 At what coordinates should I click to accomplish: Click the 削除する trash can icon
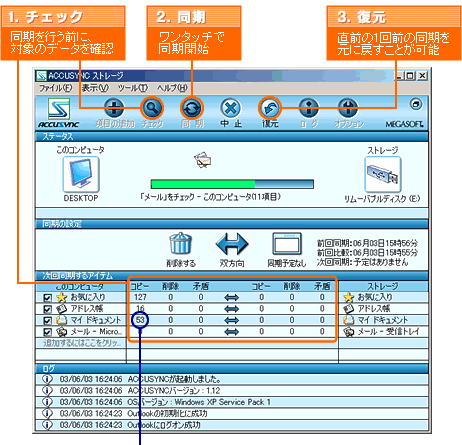[181, 243]
